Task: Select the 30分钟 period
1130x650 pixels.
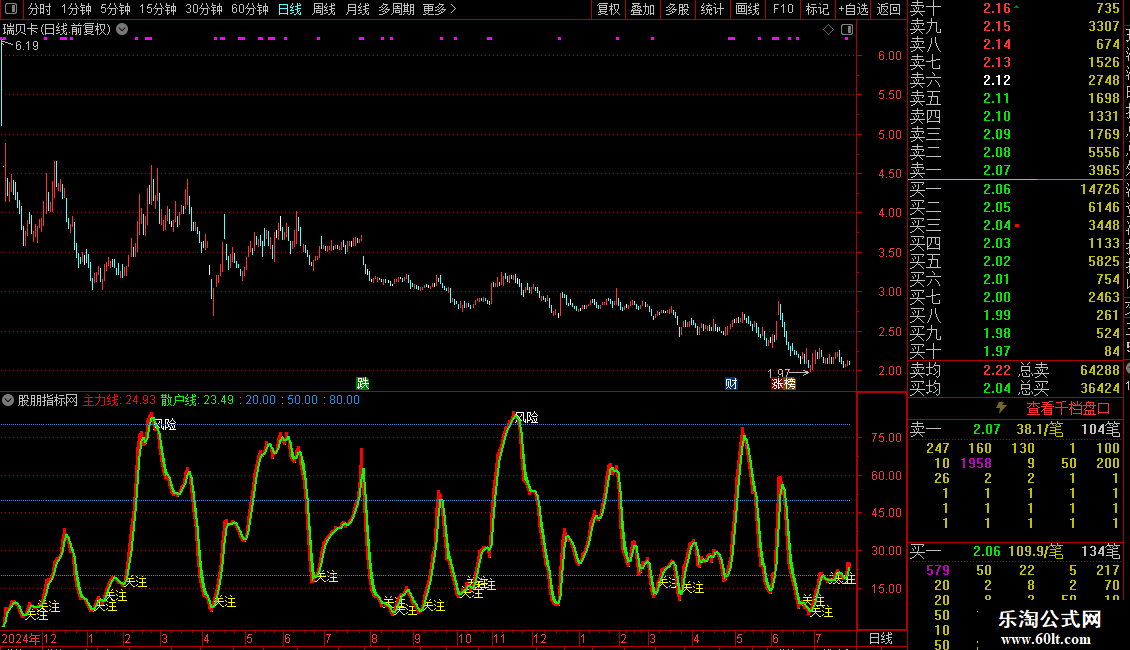Action: pyautogui.click(x=204, y=9)
